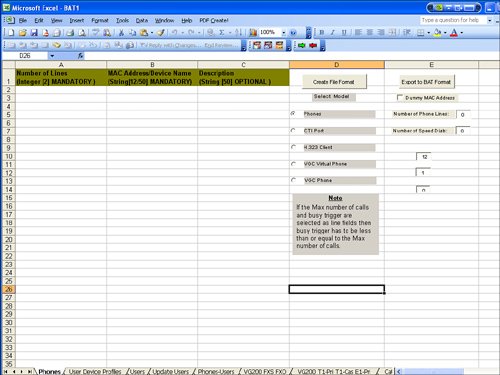Switch to the User Device Profiles sheet tab
Screen dimensions: 500x375
coord(95,371)
